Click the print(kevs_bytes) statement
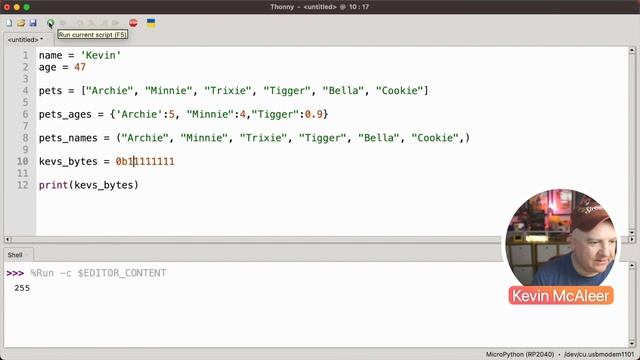Screen dimensions: 640x360 [x=89, y=185]
